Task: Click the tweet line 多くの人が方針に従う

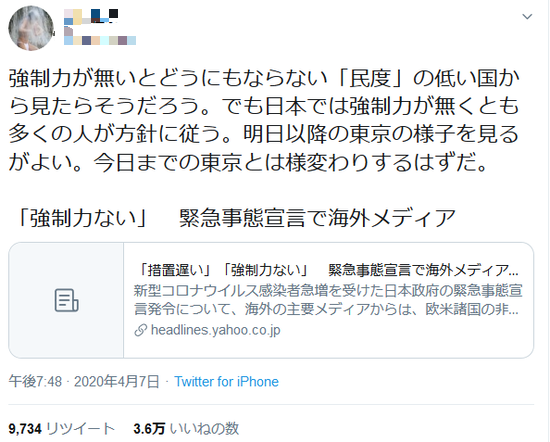Action: click(263, 134)
